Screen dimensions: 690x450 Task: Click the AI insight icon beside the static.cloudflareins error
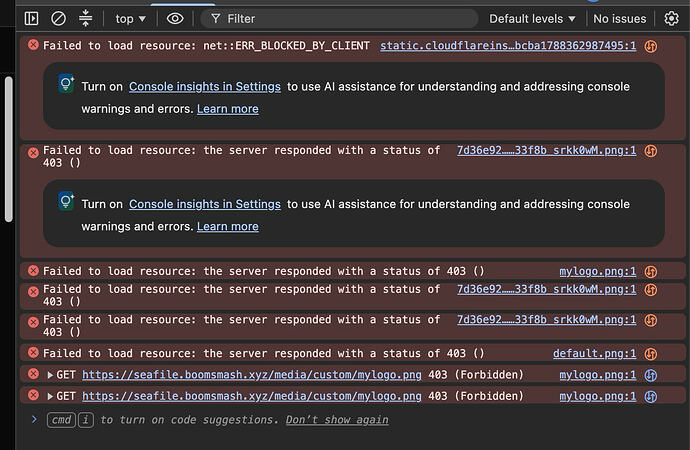[x=651, y=46]
